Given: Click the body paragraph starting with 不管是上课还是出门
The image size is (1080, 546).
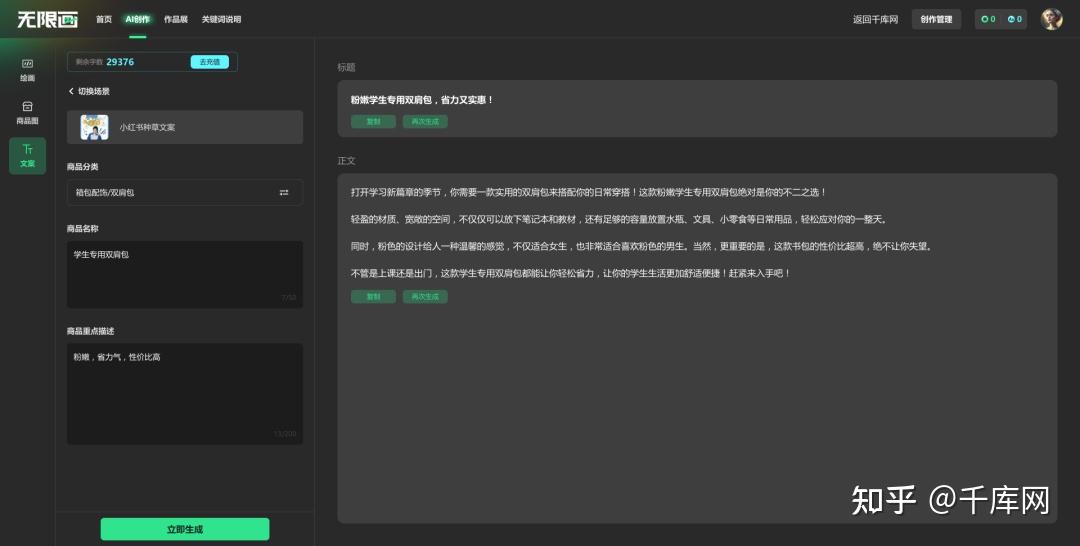Looking at the screenshot, I should pyautogui.click(x=570, y=273).
